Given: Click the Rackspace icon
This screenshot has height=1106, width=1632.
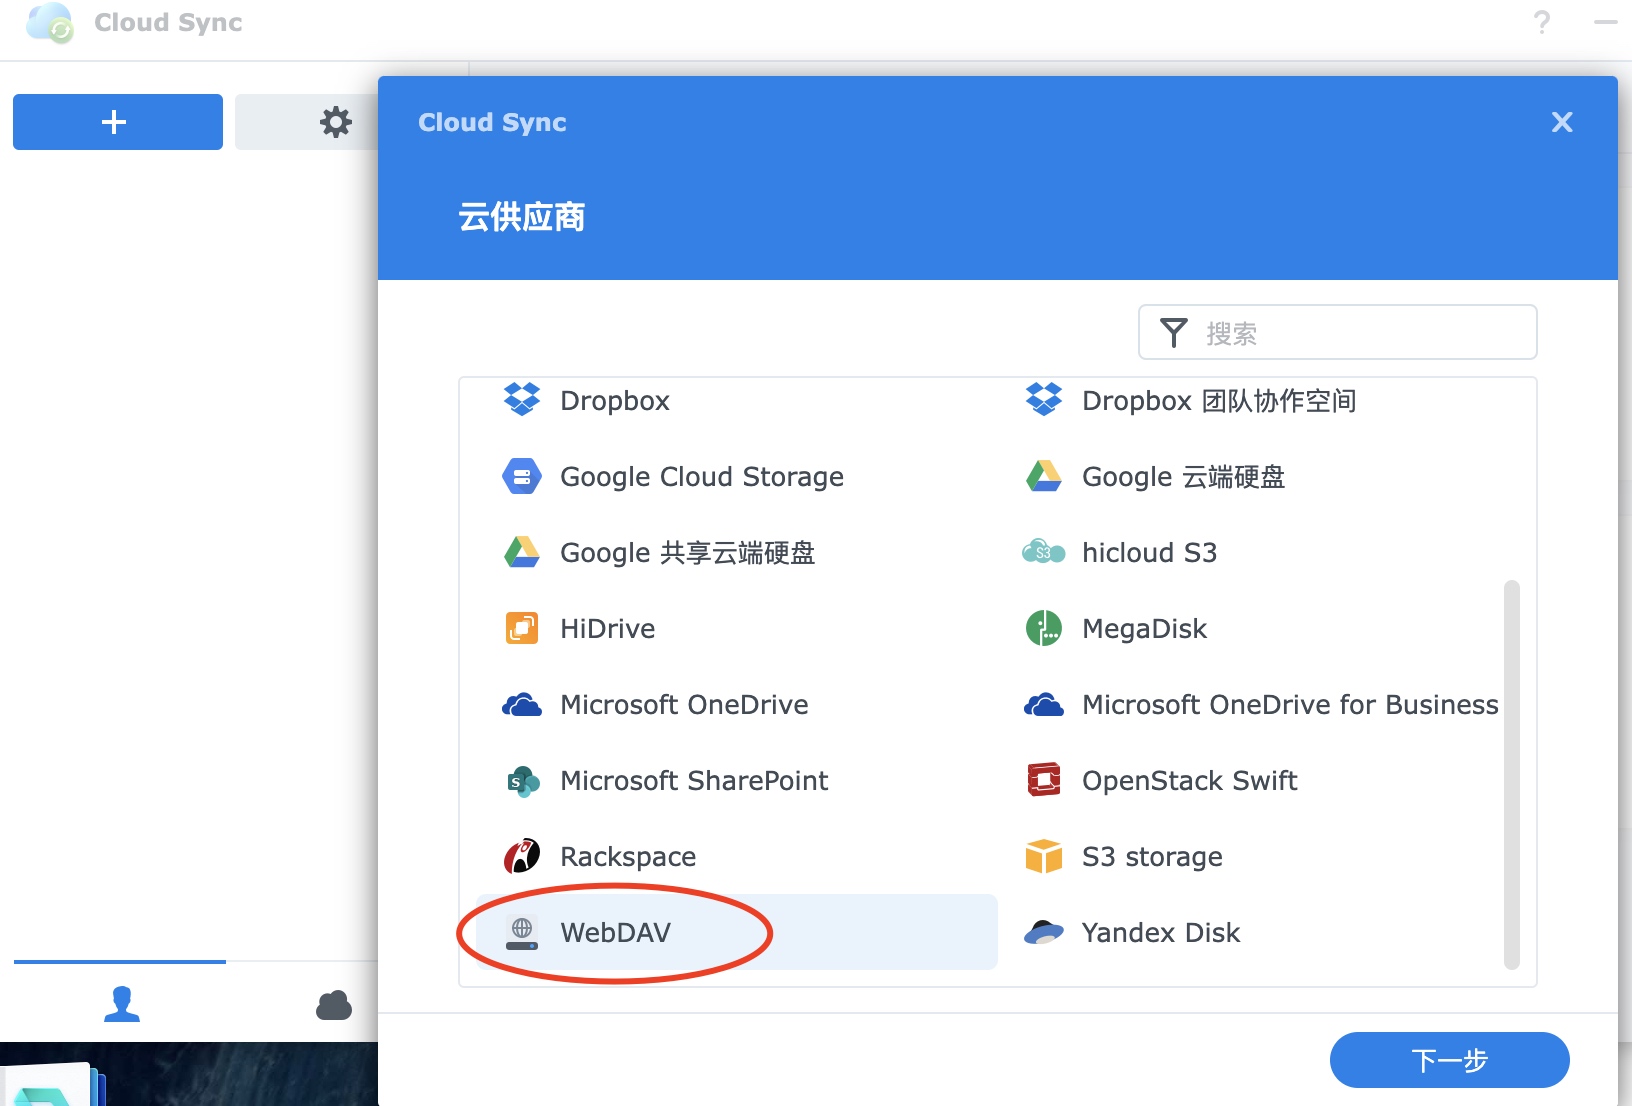Looking at the screenshot, I should pyautogui.click(x=522, y=856).
